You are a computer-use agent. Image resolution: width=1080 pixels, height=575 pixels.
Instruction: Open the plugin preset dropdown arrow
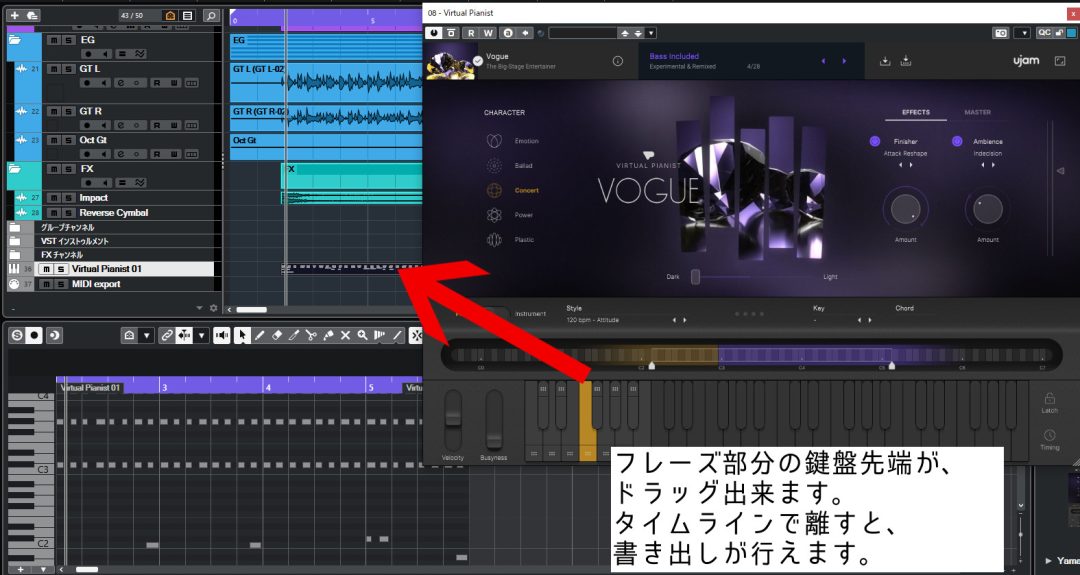pos(651,32)
